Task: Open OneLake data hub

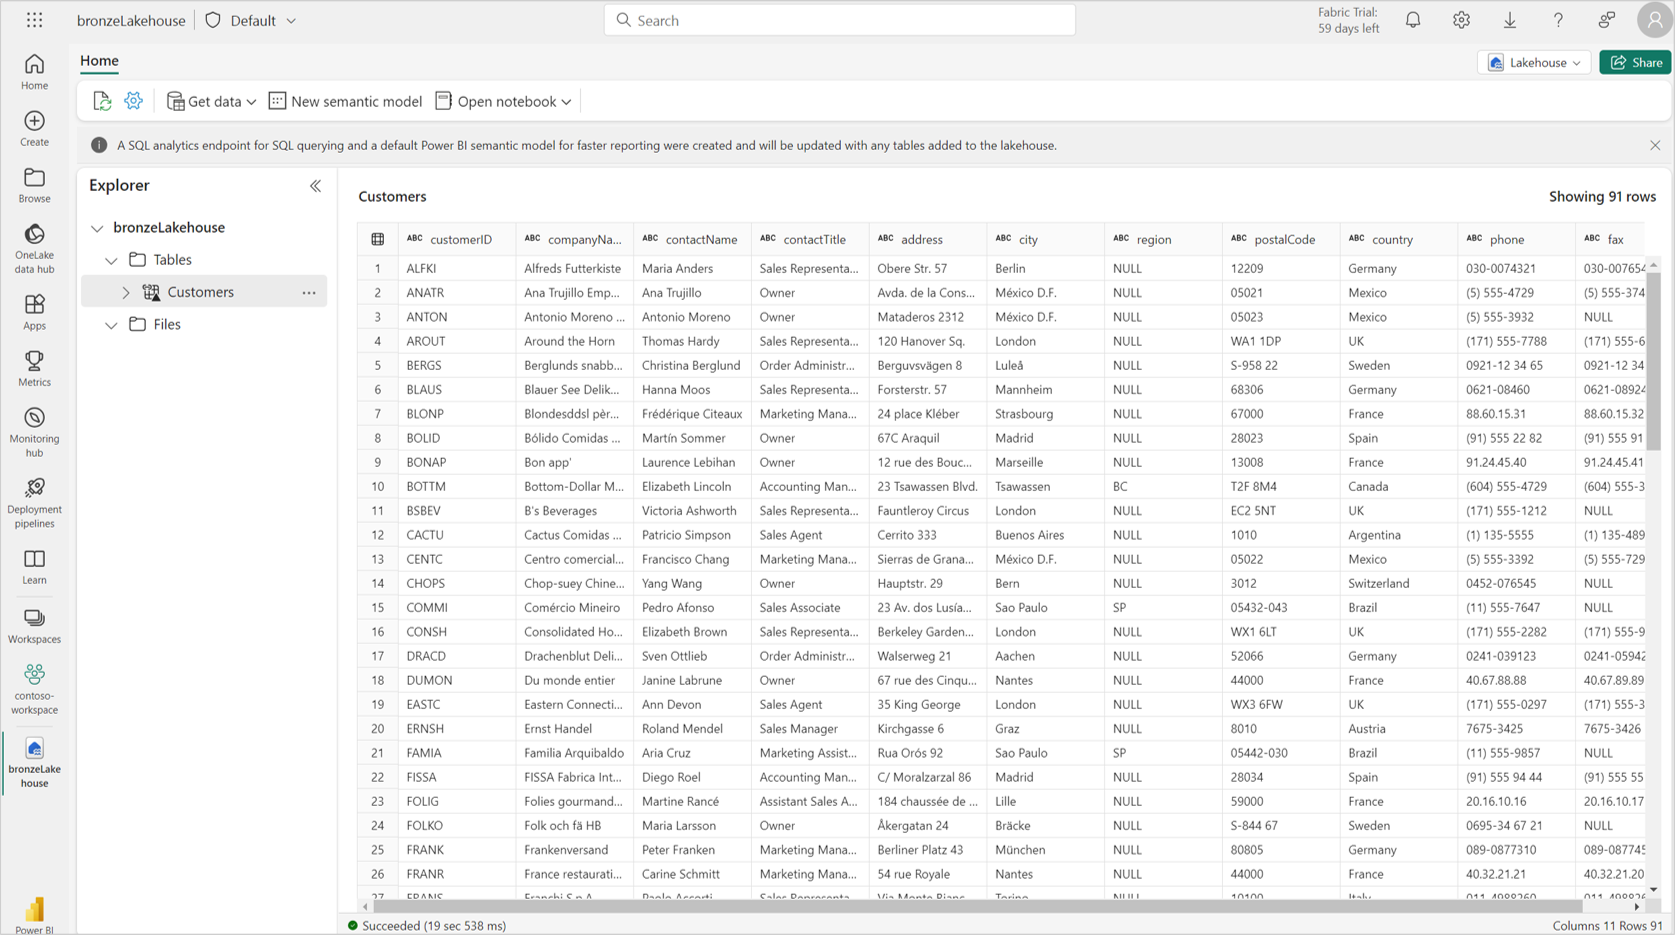Action: pos(34,249)
